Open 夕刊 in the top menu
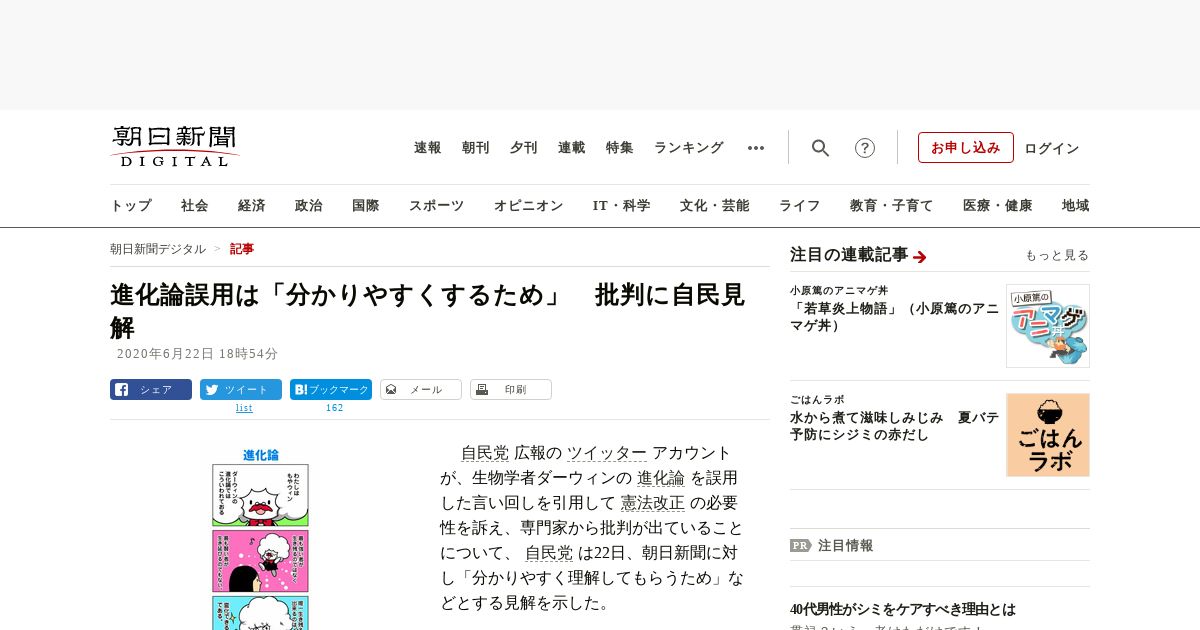This screenshot has height=630, width=1200. point(524,148)
